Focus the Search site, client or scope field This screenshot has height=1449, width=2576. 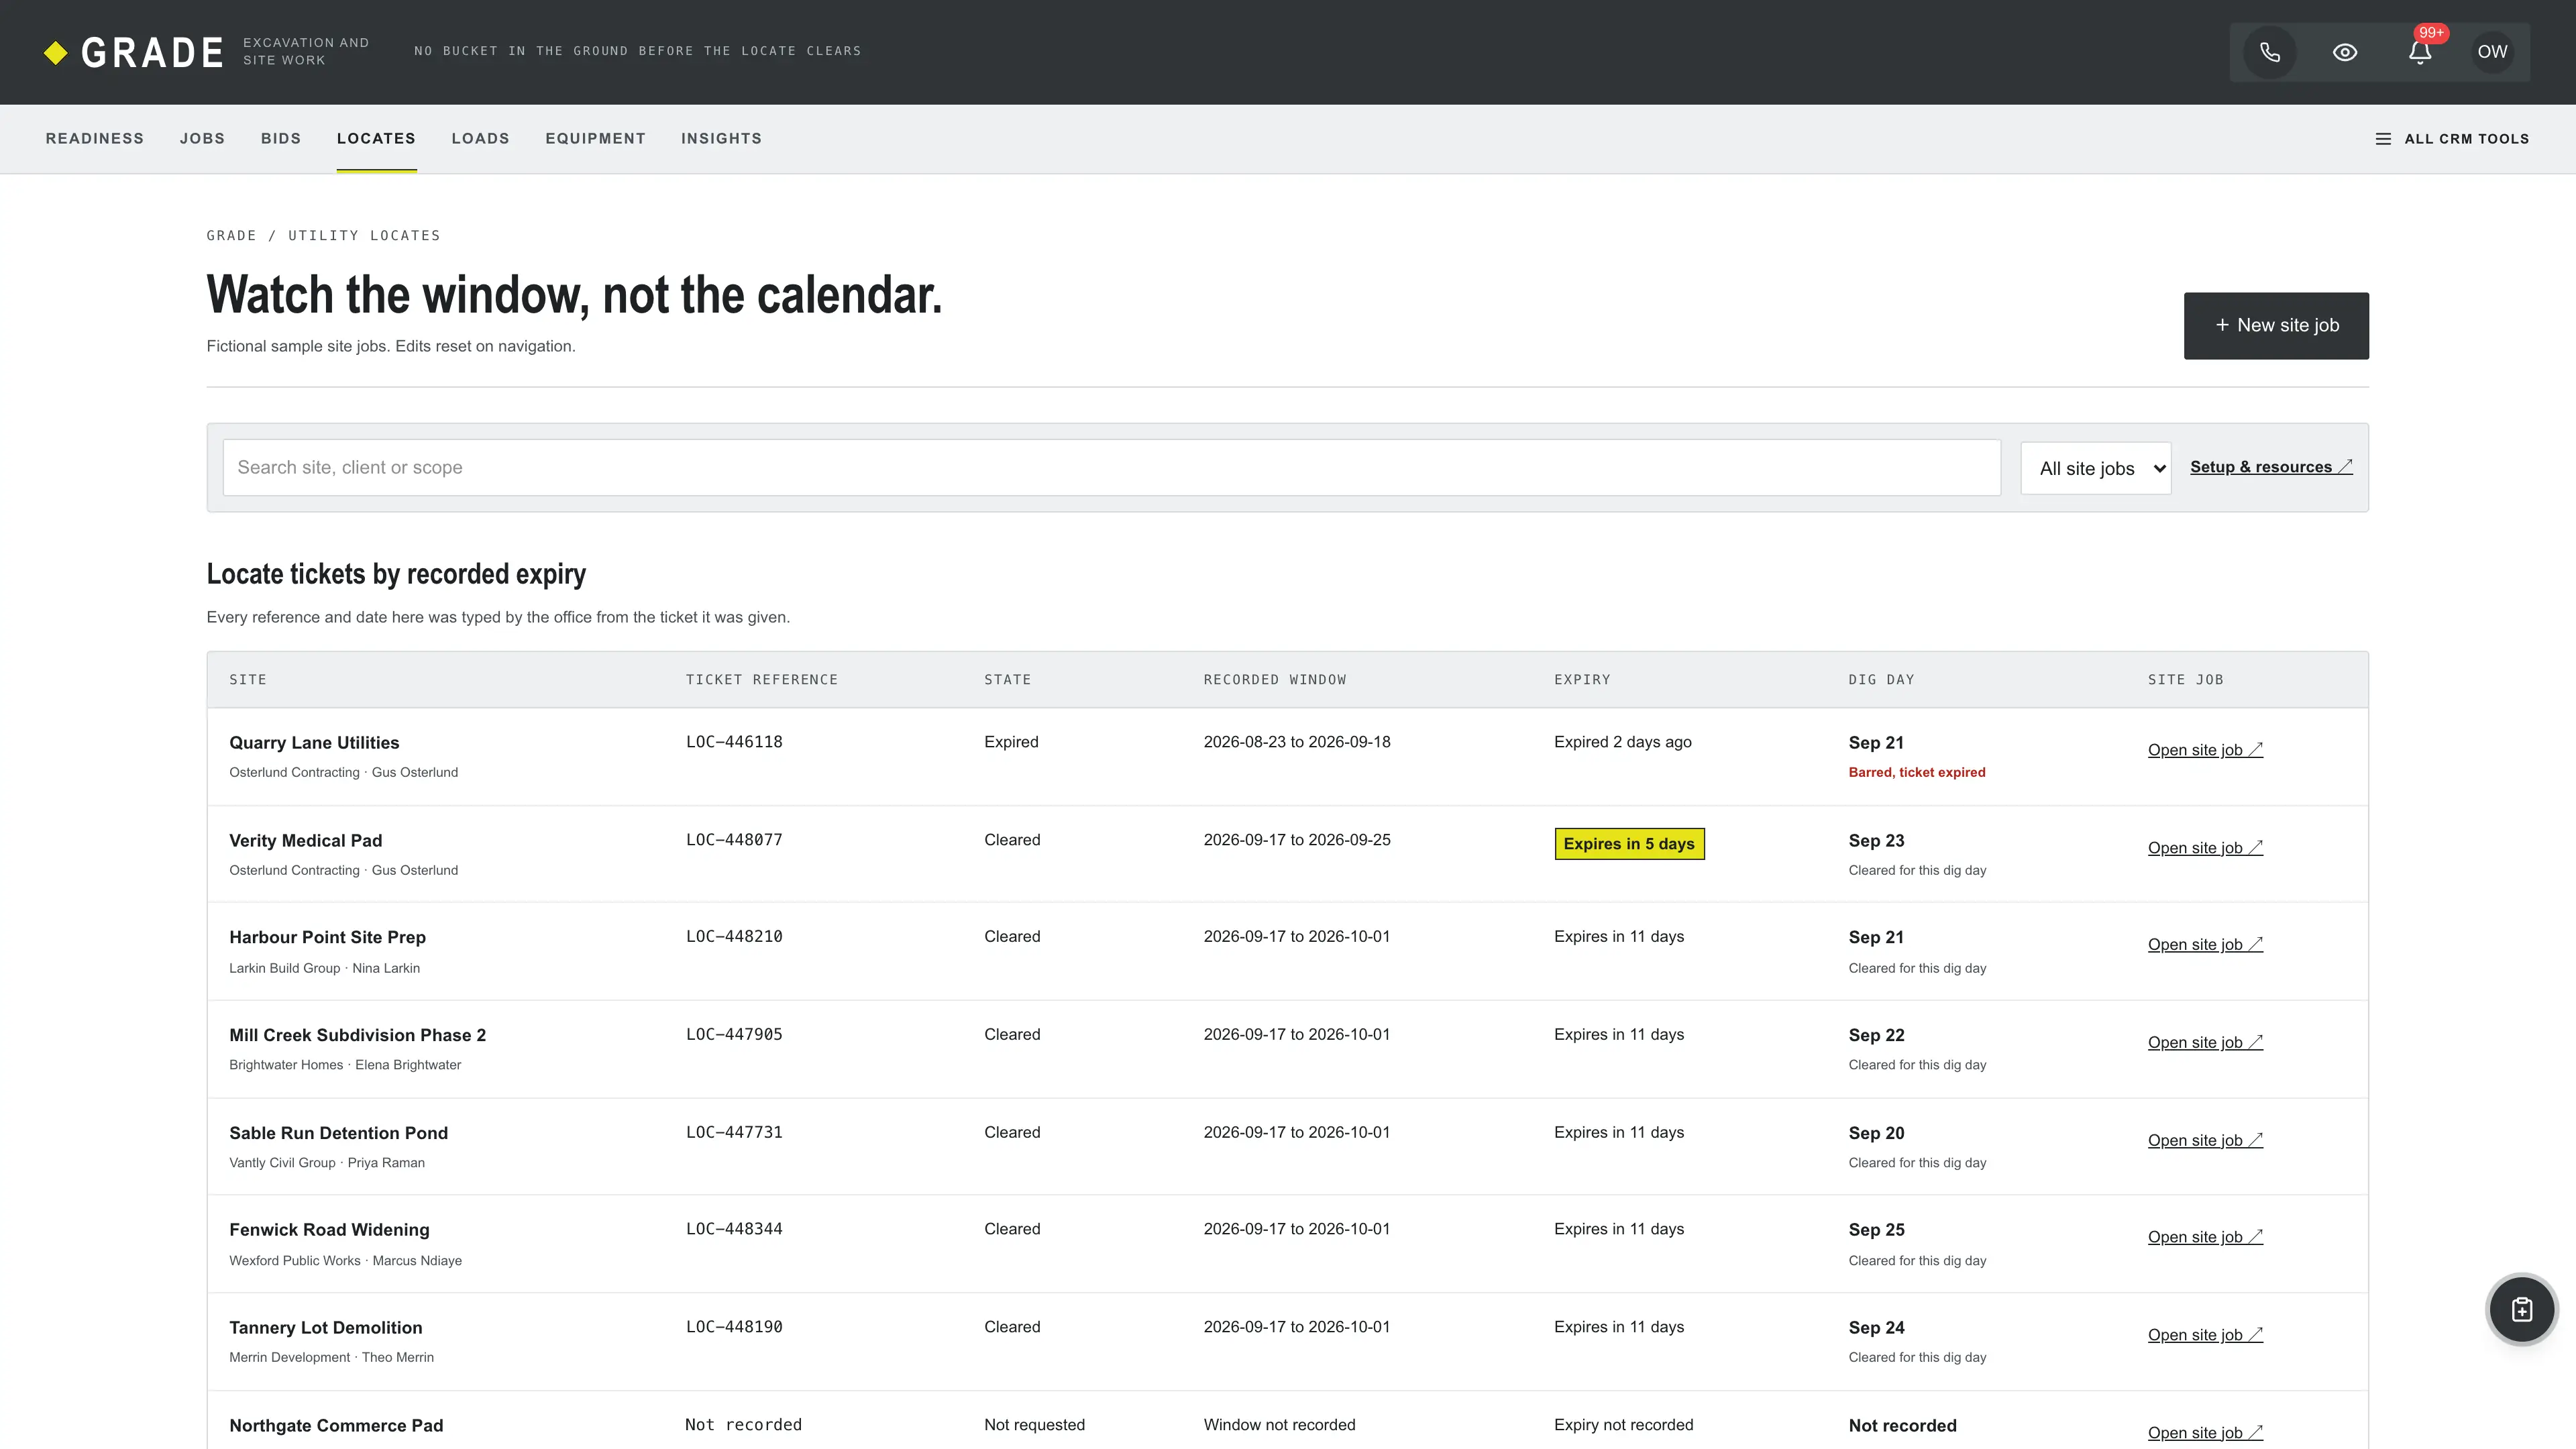(x=1111, y=468)
